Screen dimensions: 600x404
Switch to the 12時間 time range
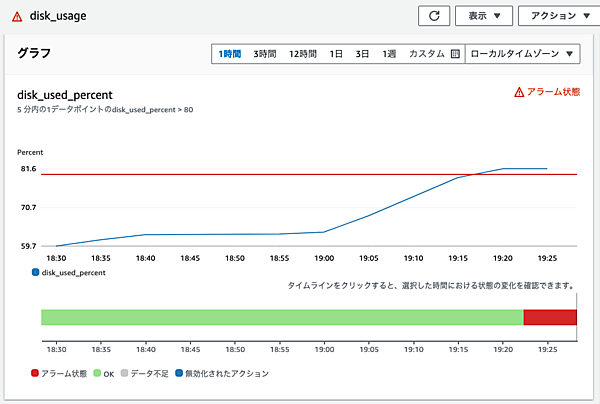pyautogui.click(x=303, y=54)
